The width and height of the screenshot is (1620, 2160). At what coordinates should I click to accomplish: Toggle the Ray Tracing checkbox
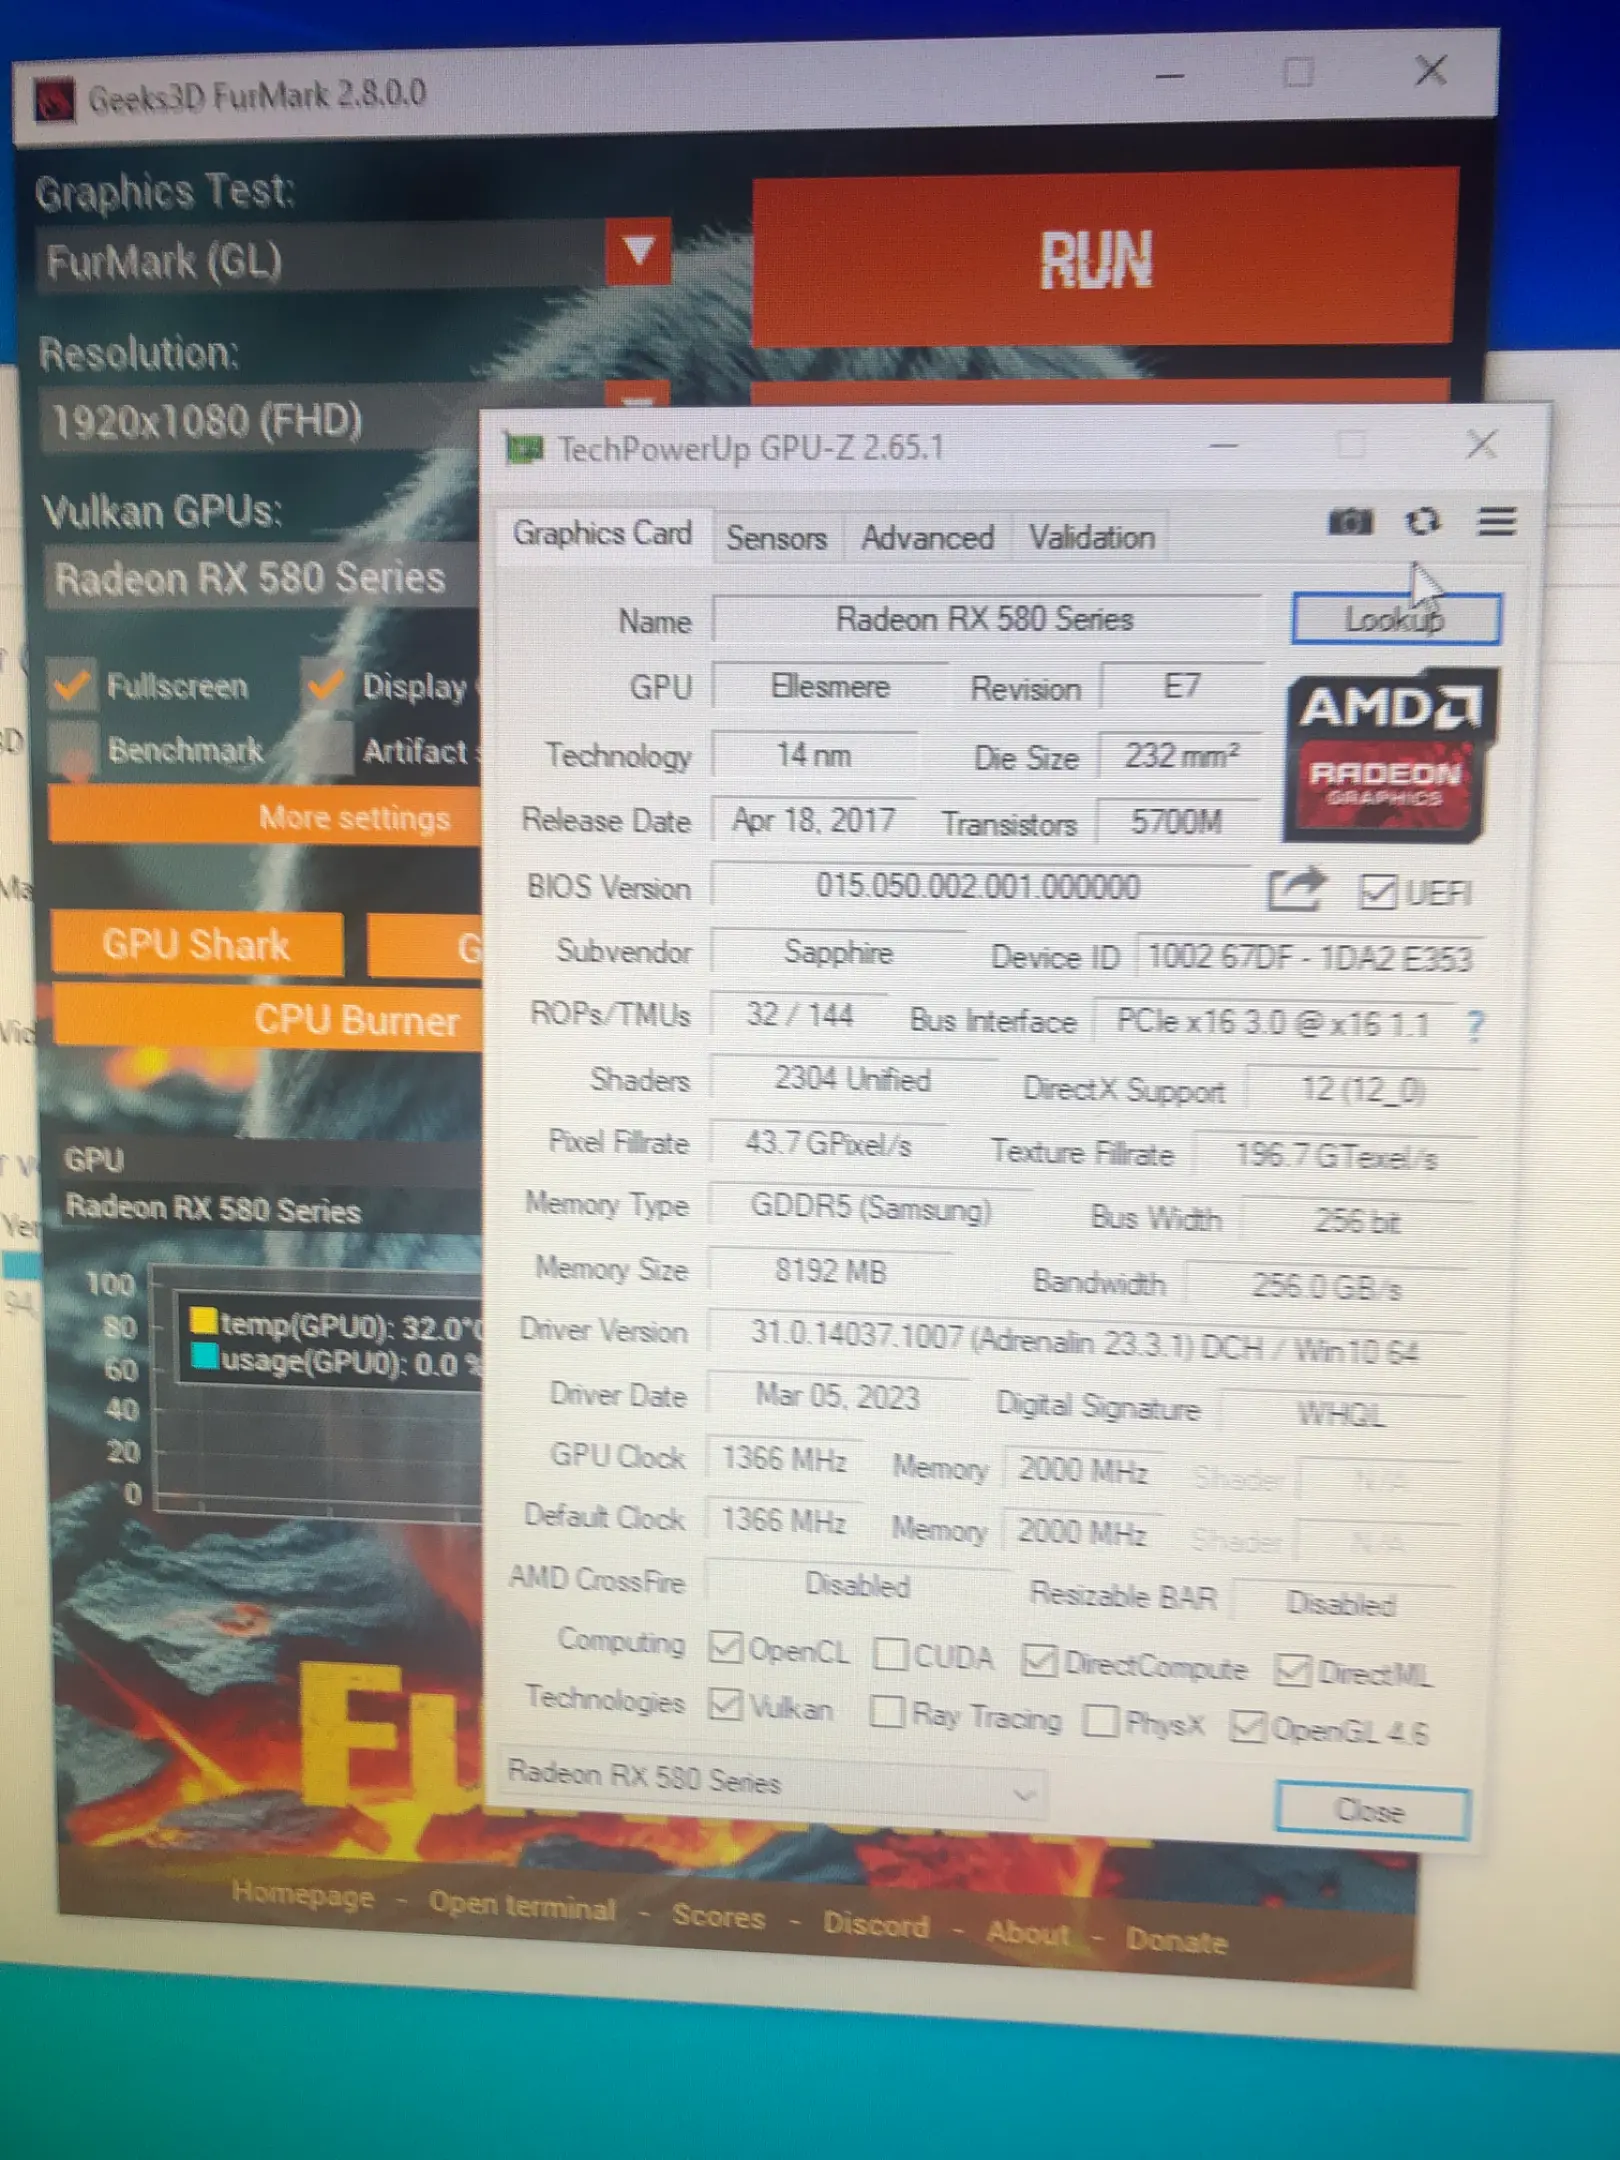887,1712
